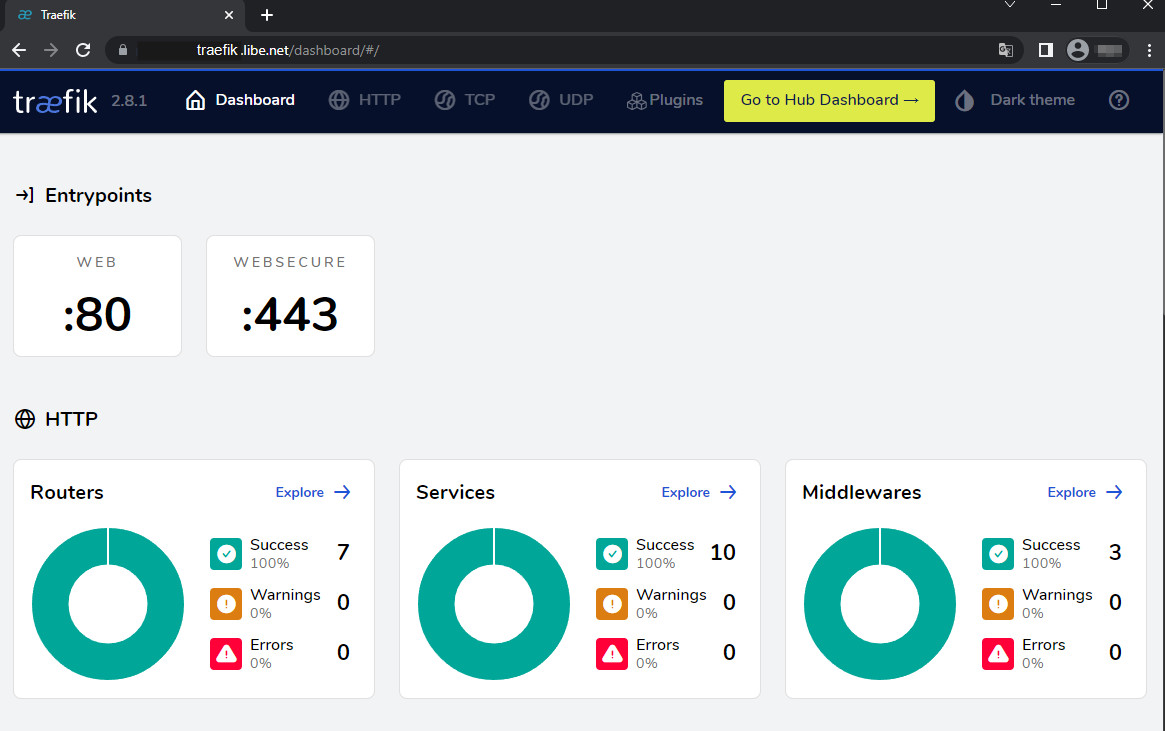Click the Traefik logo in header
The image size is (1165, 731).
click(55, 100)
